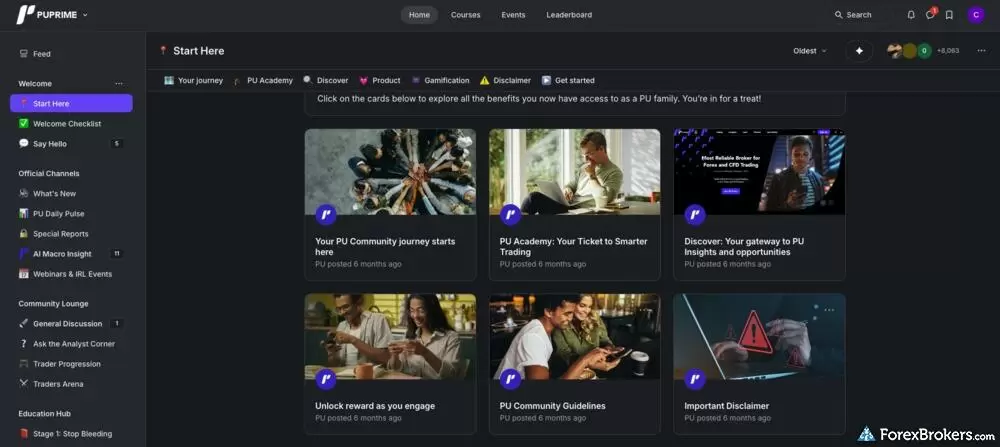Click 'Important Disclaimer' title
Image resolution: width=1000 pixels, height=447 pixels.
[726, 406]
